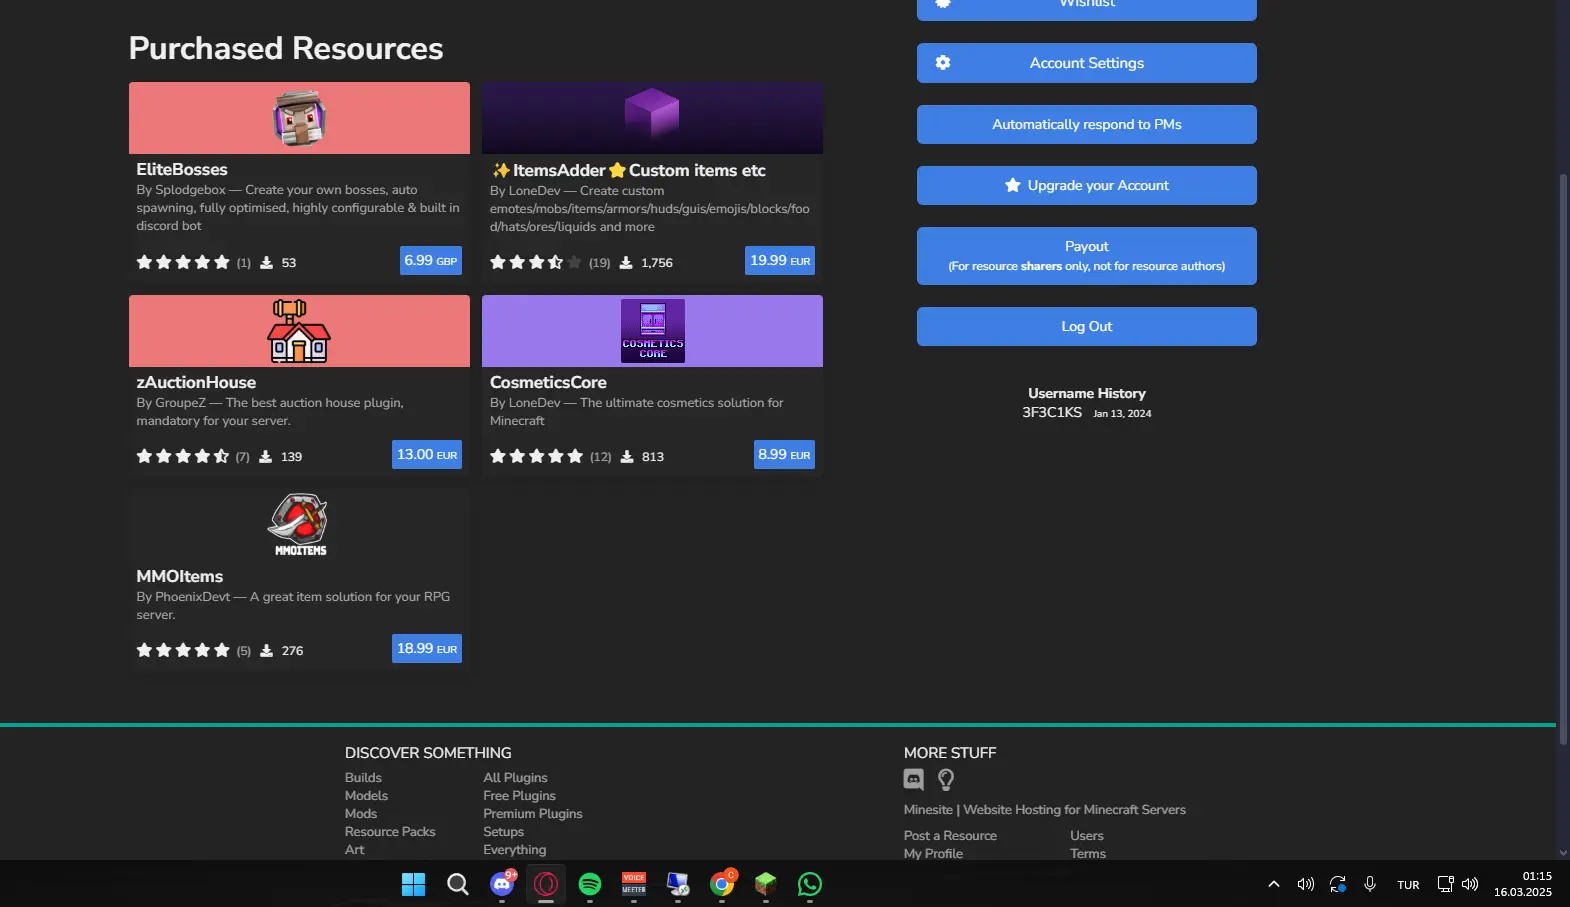1570x907 pixels.
Task: Click the 3F3C1KS username history entry
Action: [1052, 413]
